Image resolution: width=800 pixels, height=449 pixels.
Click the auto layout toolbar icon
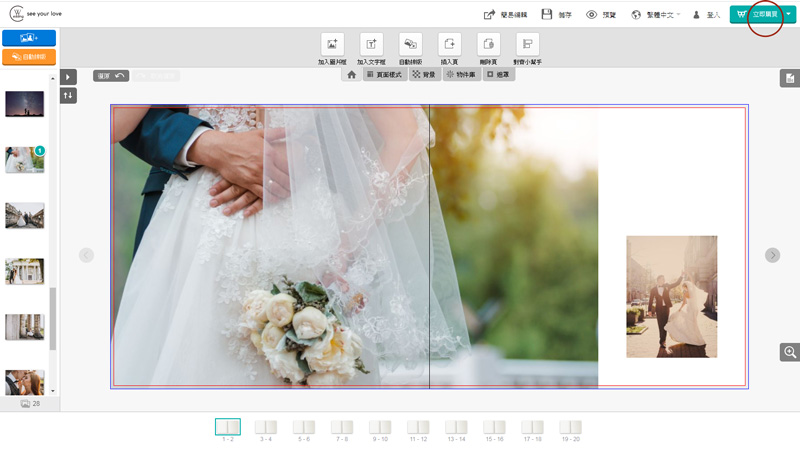(x=410, y=44)
